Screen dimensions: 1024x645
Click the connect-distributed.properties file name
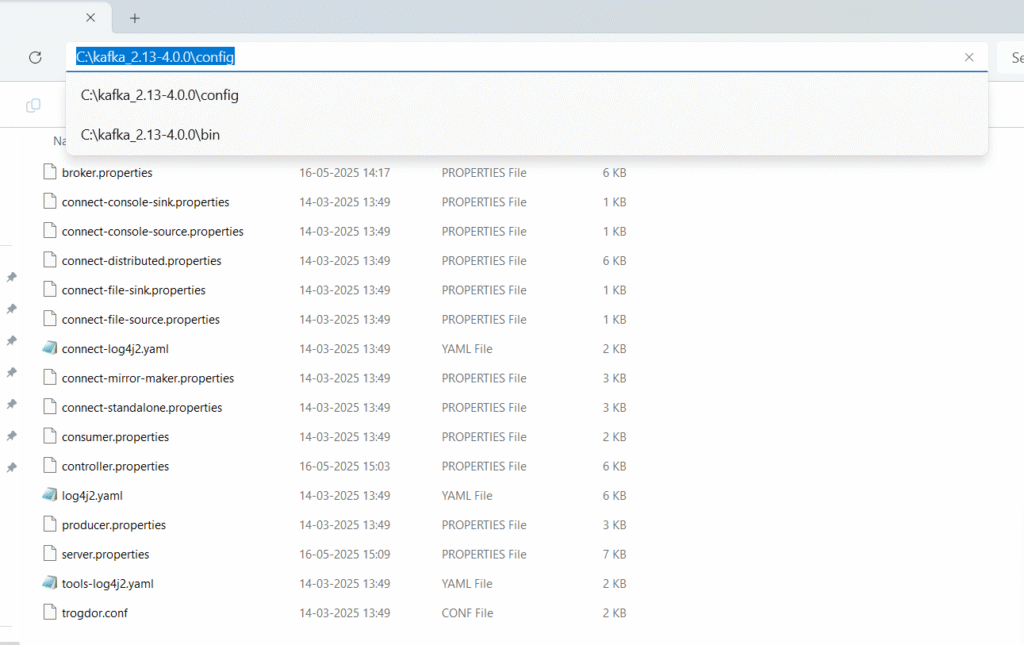142,261
